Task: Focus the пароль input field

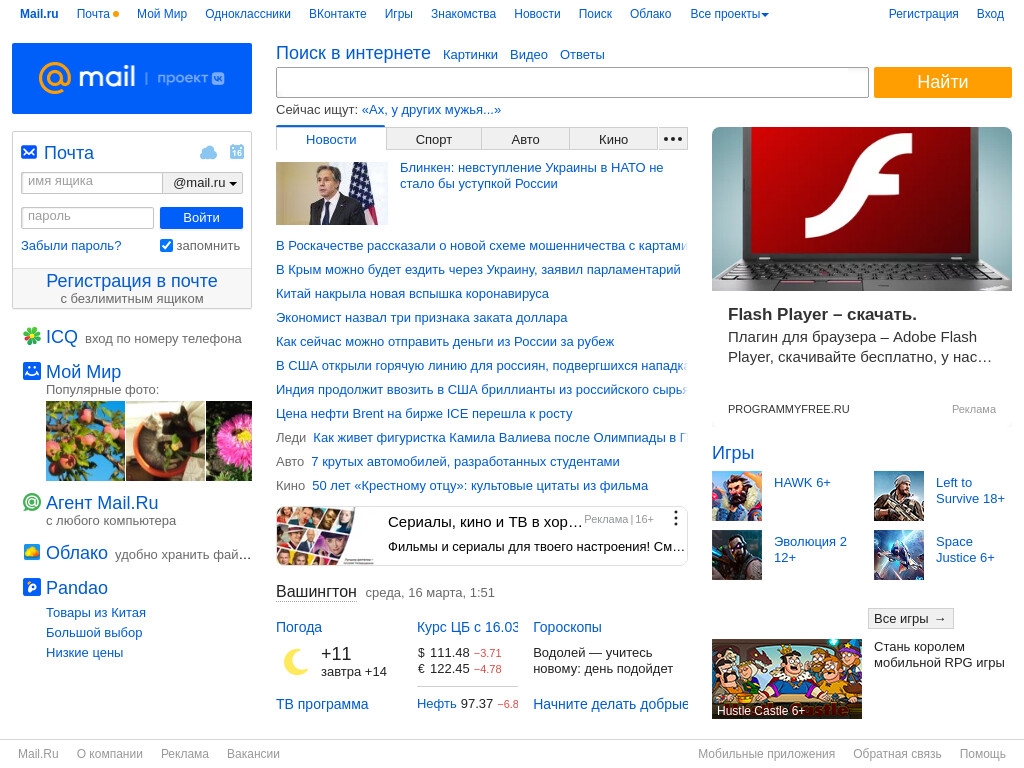Action: [x=88, y=217]
